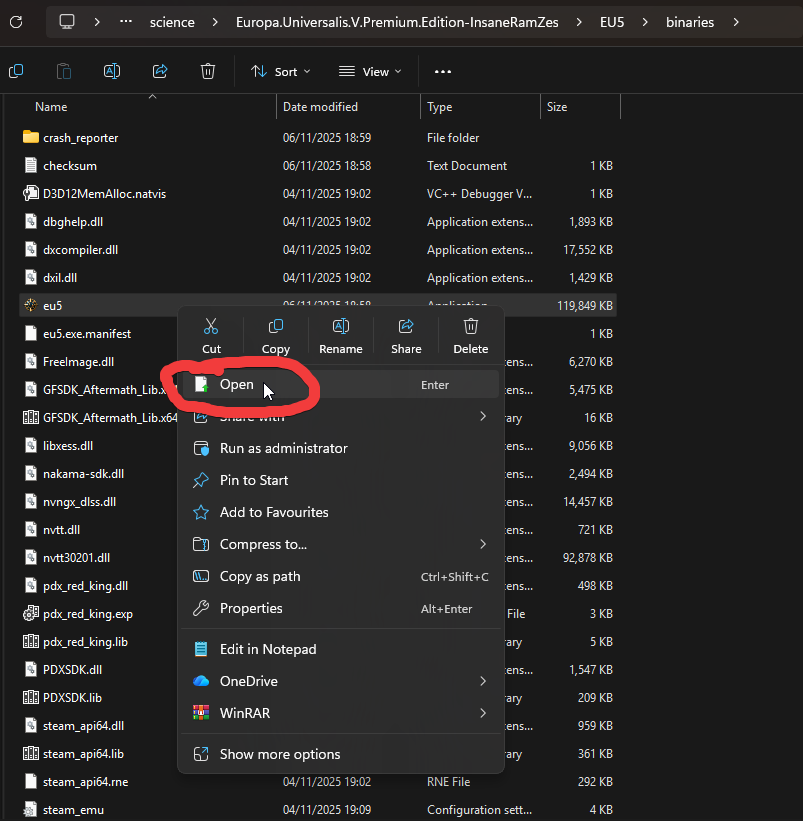Viewport: 803px width, 821px height.
Task: Click the Refresh icon in address bar
Action: pyautogui.click(x=16, y=22)
